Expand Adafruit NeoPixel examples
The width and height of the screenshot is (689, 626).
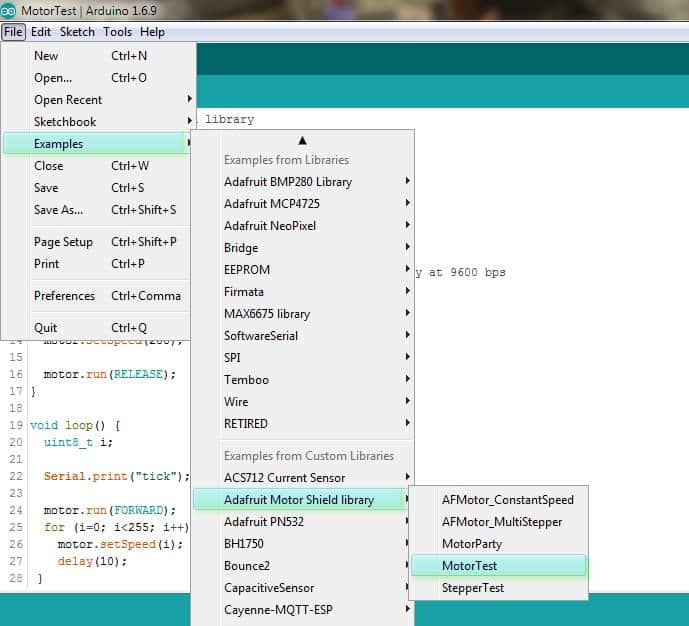click(303, 226)
